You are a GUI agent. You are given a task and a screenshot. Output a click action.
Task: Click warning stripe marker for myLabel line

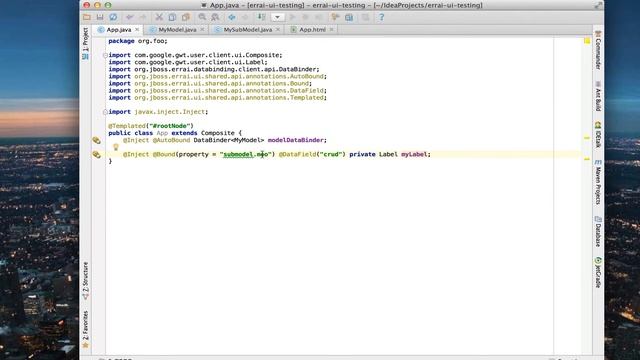(x=587, y=159)
